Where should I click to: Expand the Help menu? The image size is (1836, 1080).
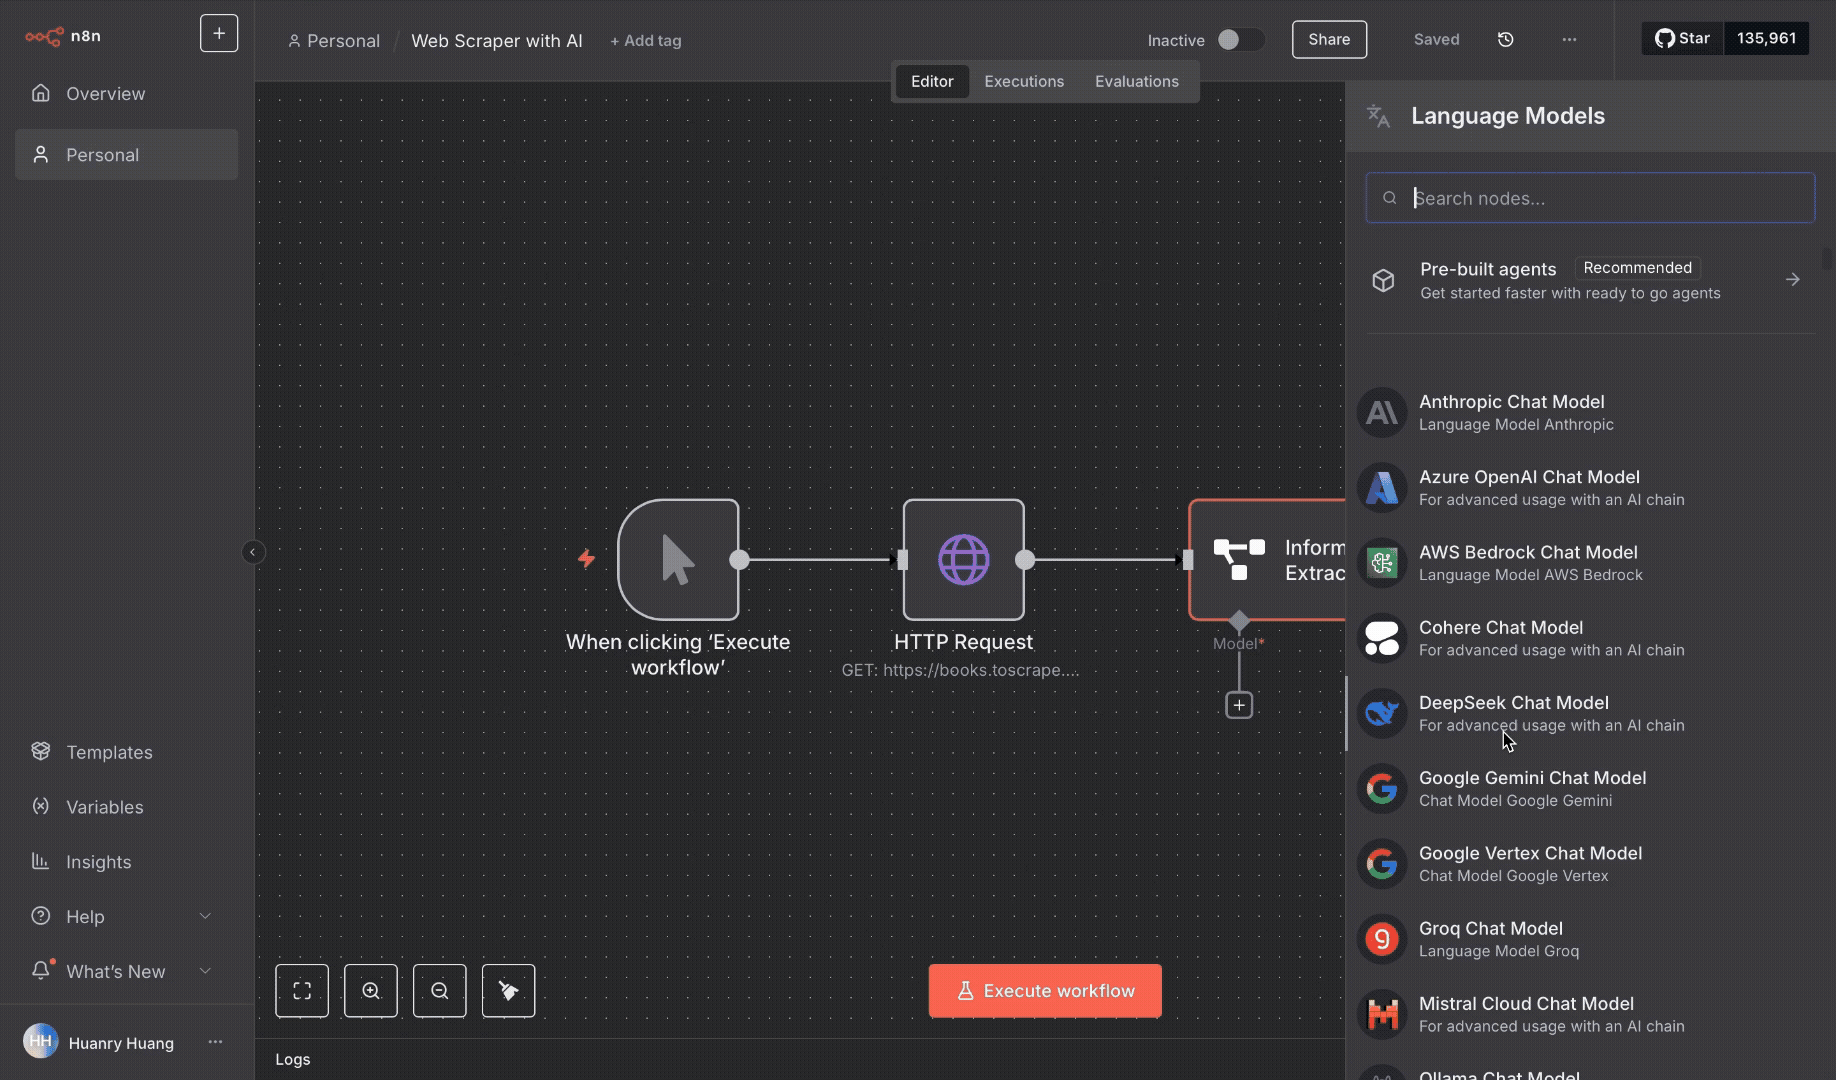point(126,916)
